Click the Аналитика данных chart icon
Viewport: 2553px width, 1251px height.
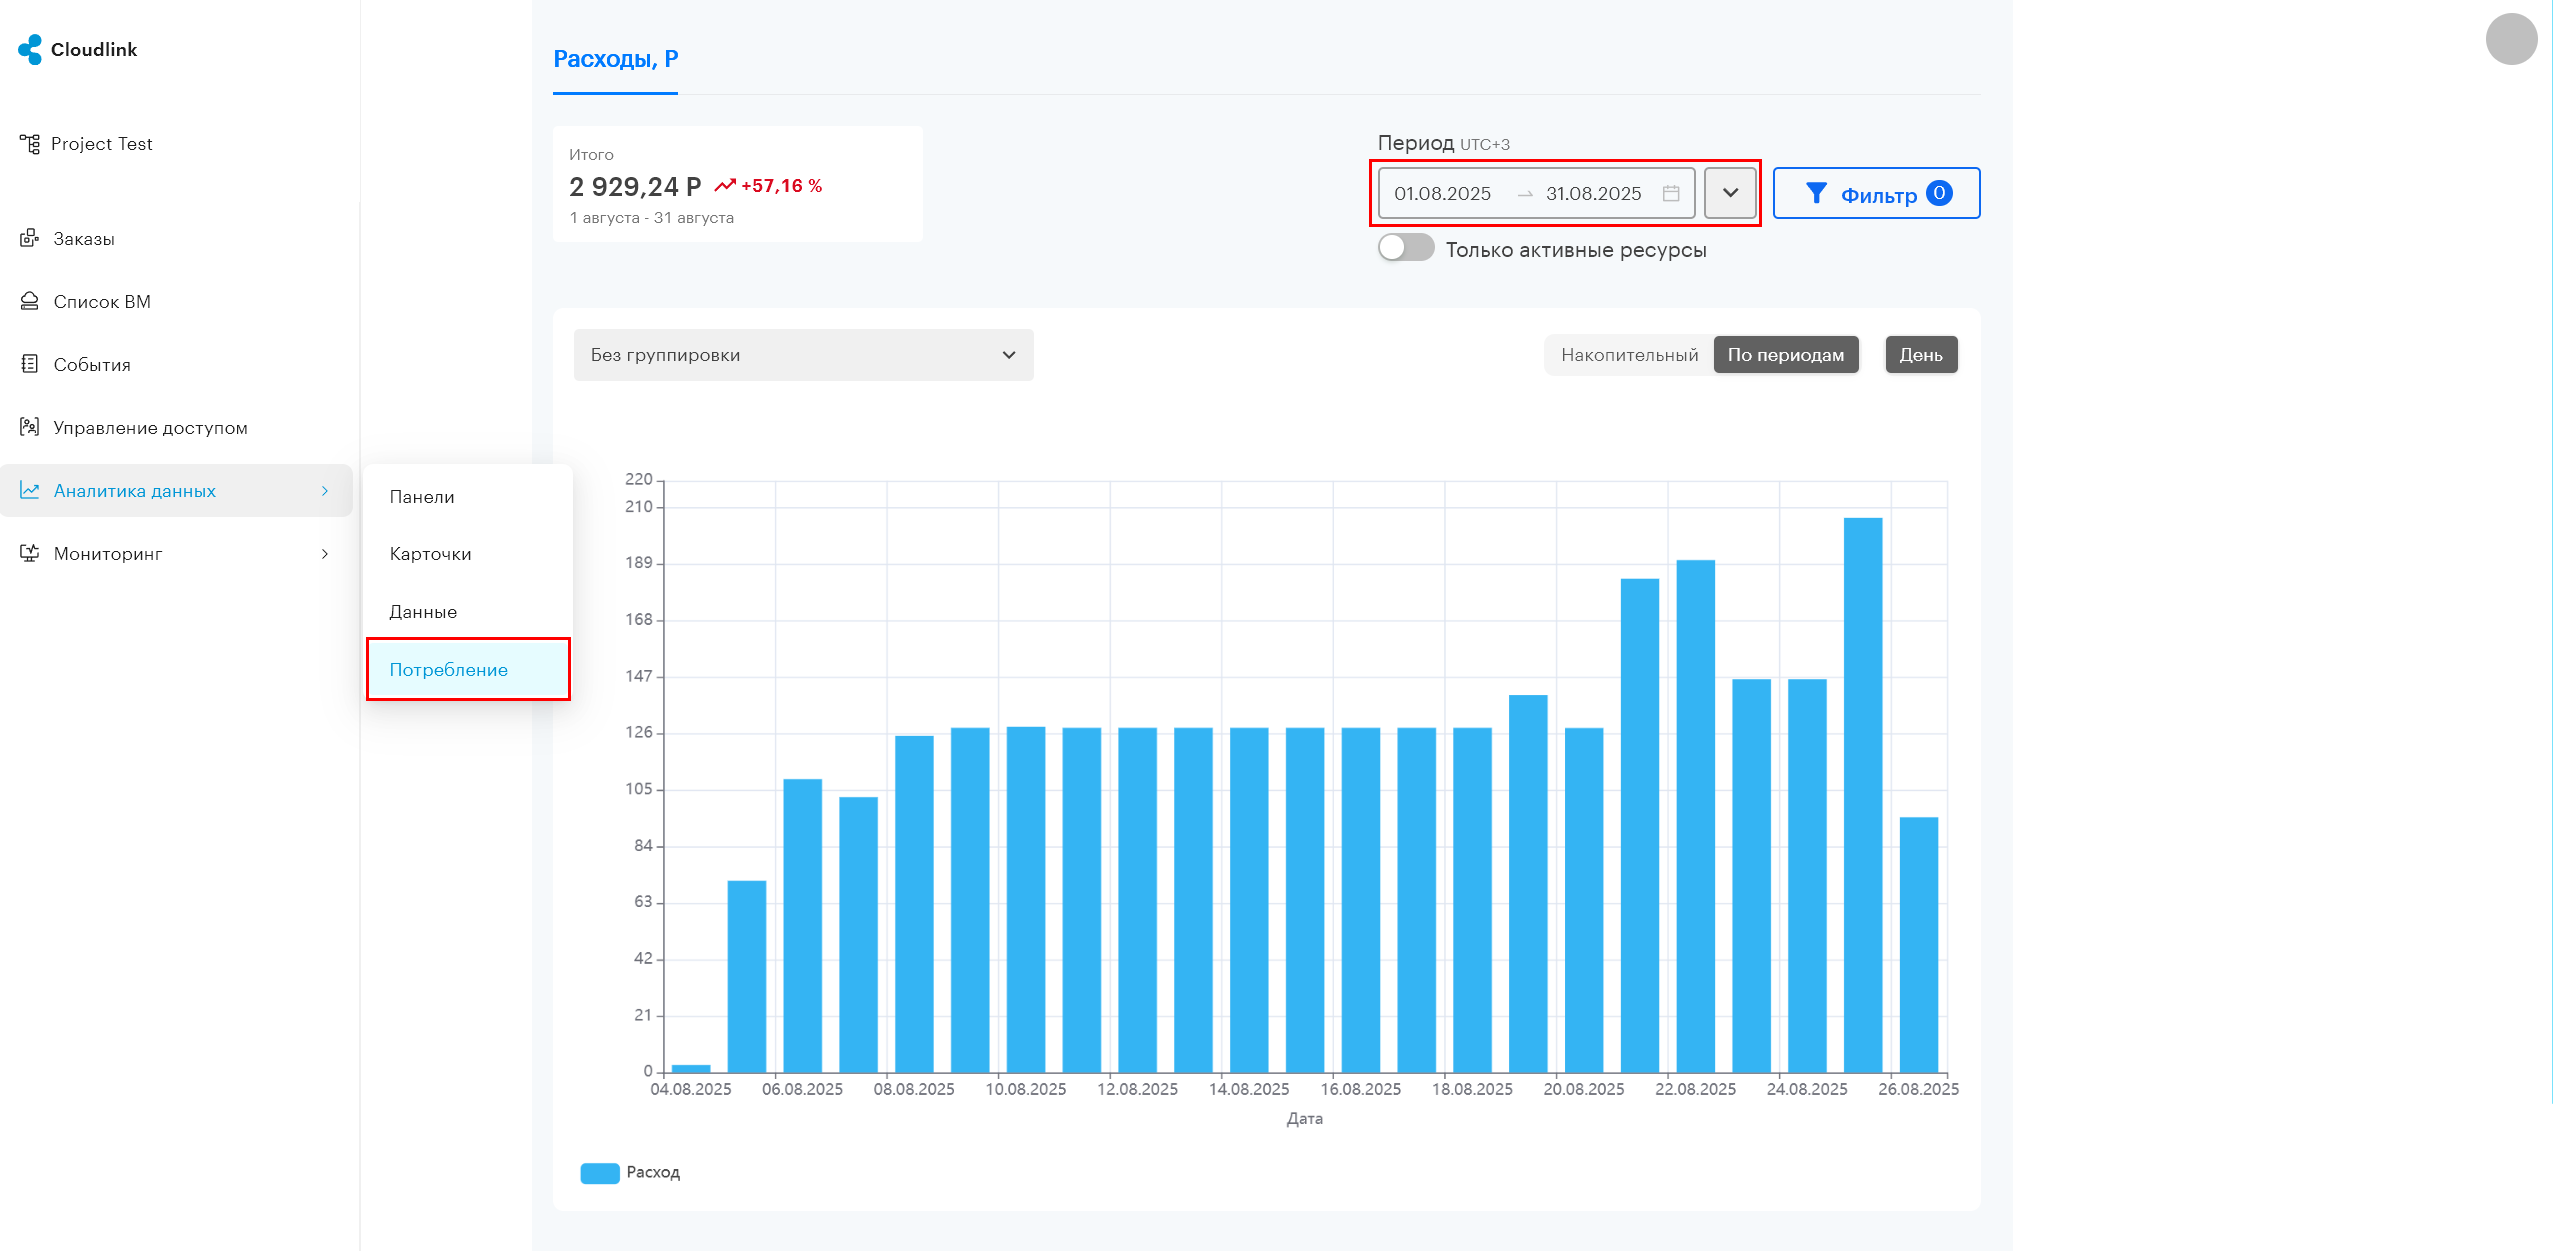point(30,490)
